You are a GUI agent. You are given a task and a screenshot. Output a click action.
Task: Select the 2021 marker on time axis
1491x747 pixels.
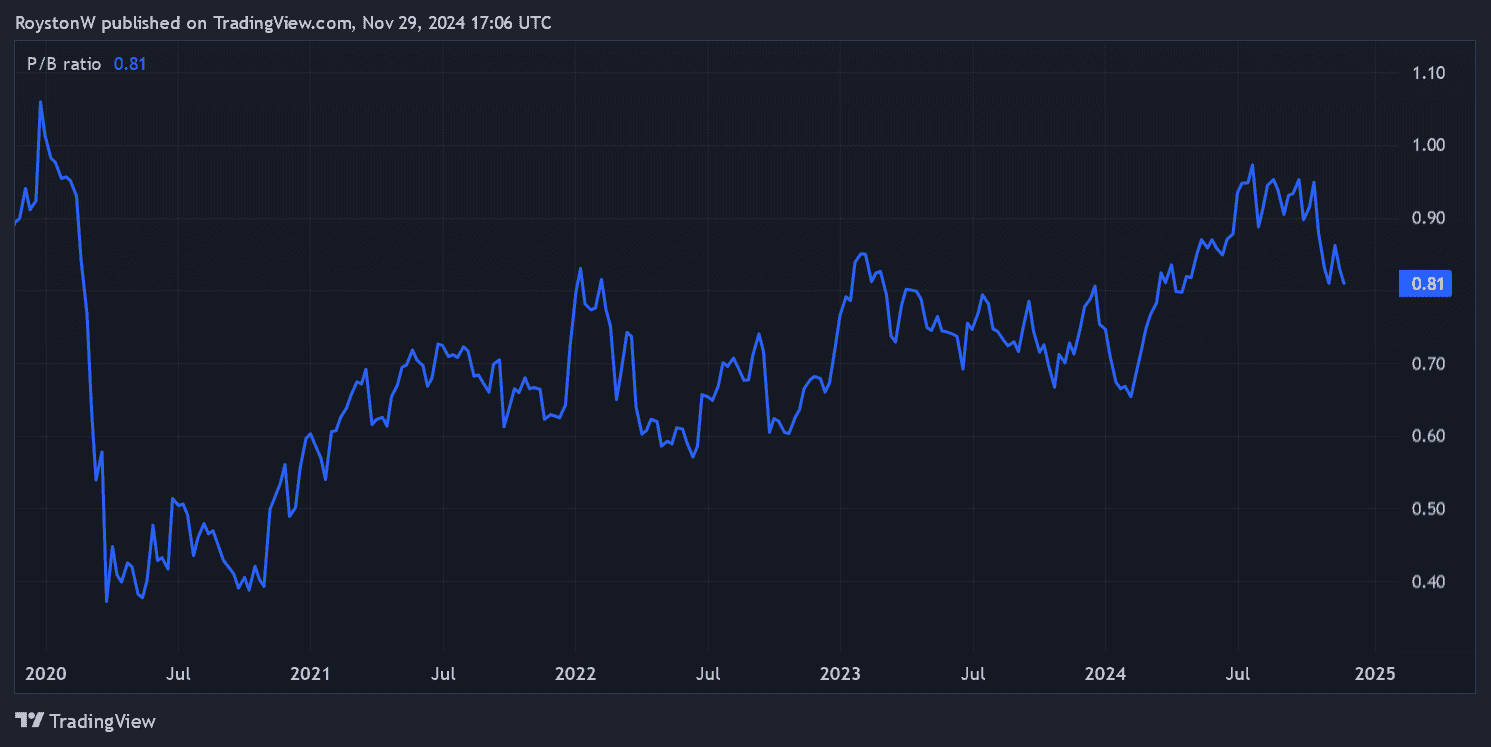[x=310, y=673]
